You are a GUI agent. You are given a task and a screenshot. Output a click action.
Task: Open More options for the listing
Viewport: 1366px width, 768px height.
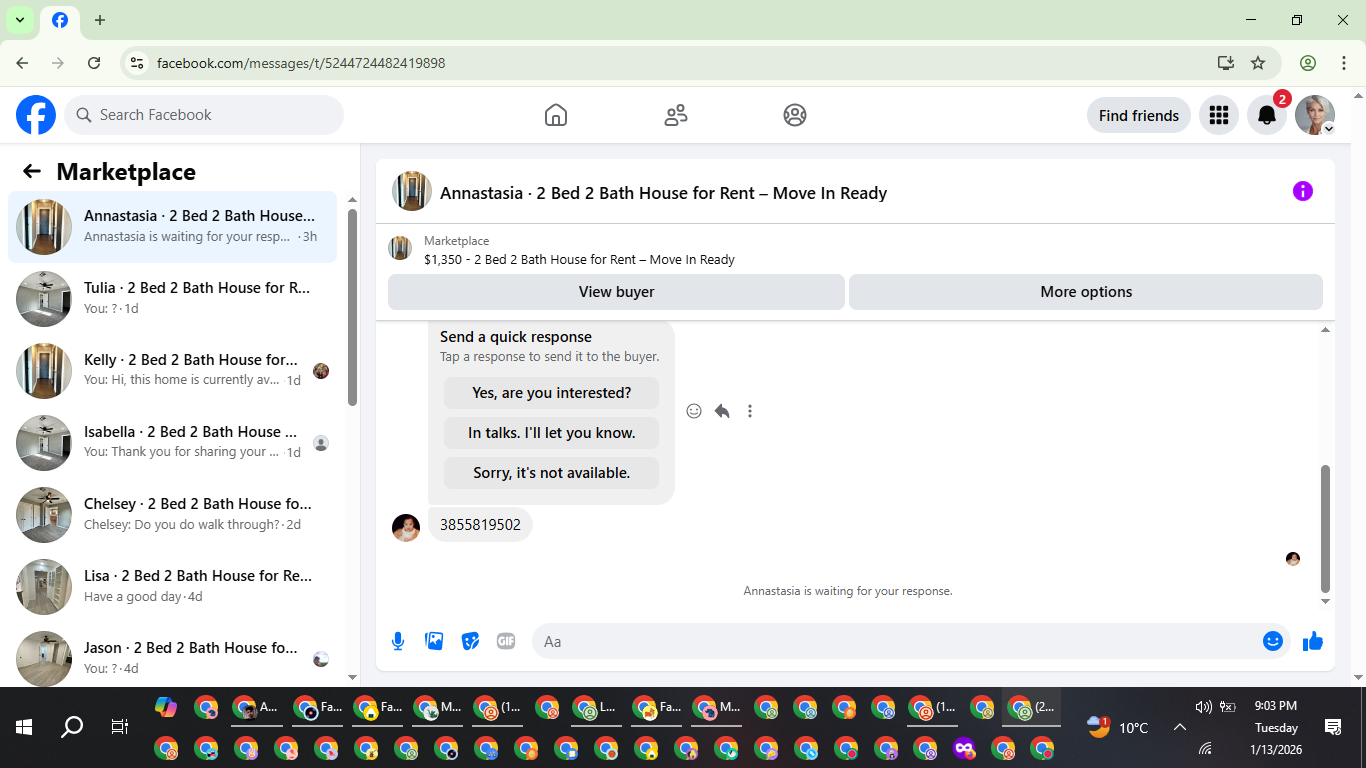[x=1086, y=292]
